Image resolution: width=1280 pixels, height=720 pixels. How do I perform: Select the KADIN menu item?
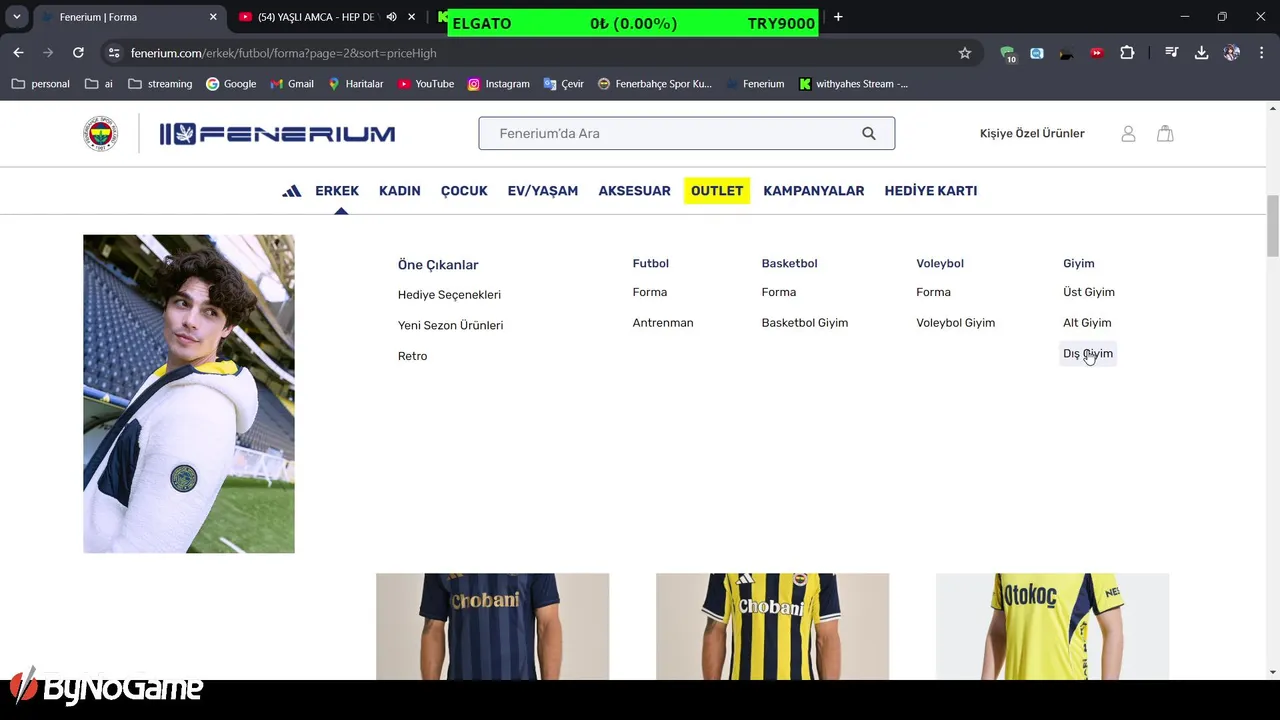pyautogui.click(x=400, y=191)
